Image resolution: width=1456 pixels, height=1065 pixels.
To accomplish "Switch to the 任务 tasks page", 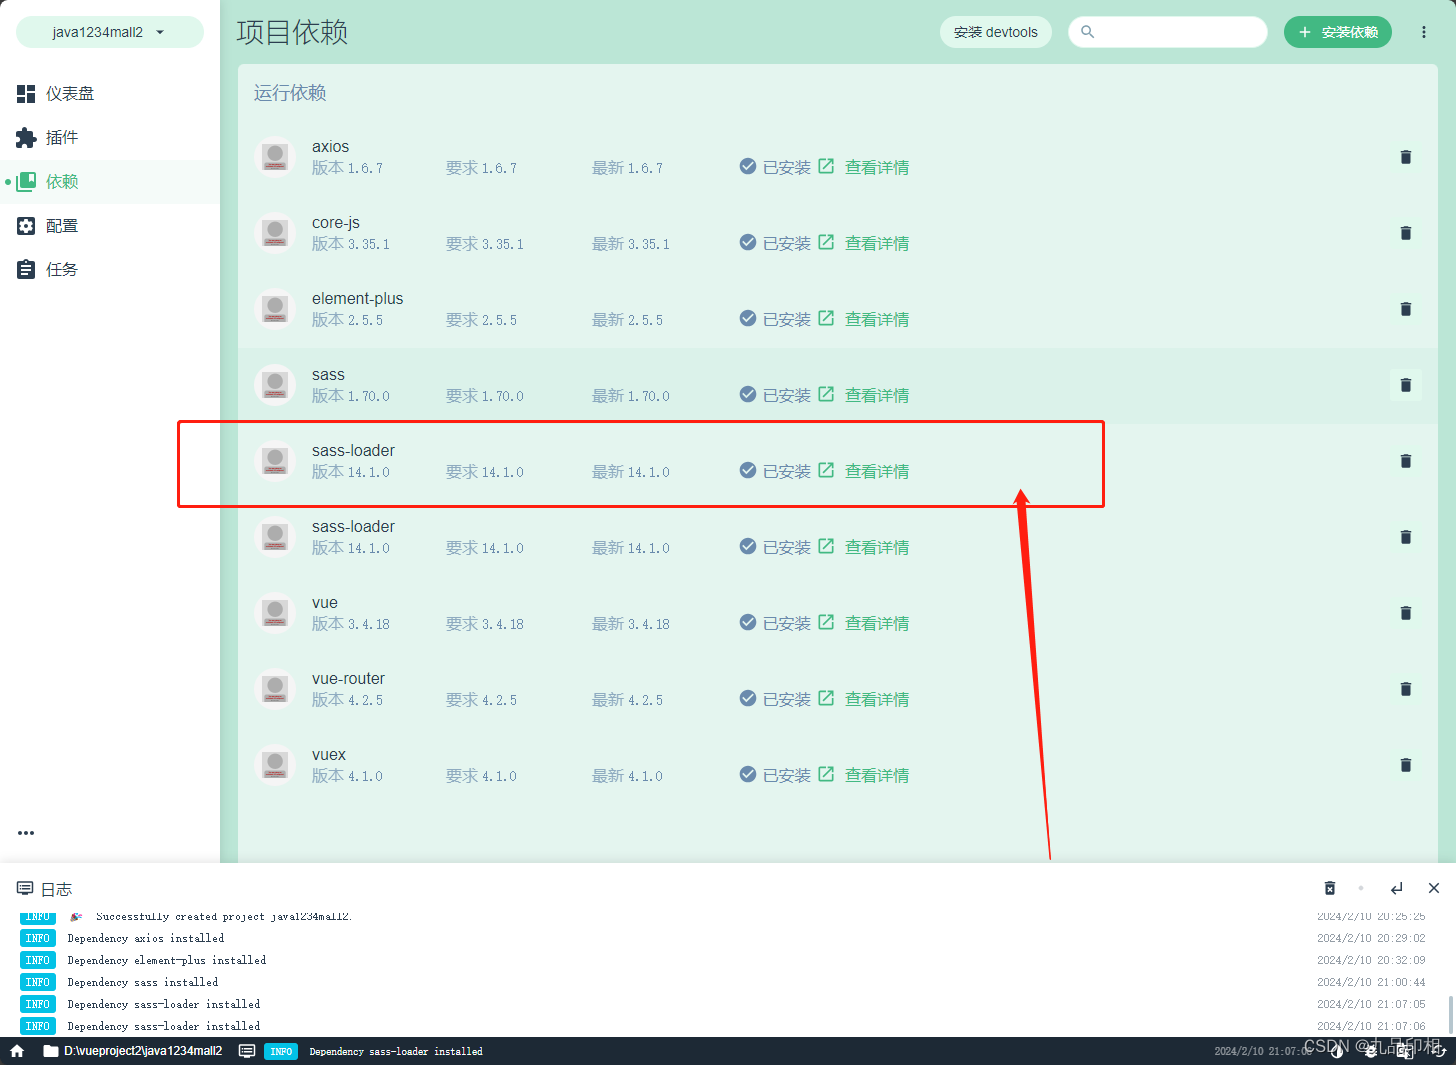I will pos(110,269).
